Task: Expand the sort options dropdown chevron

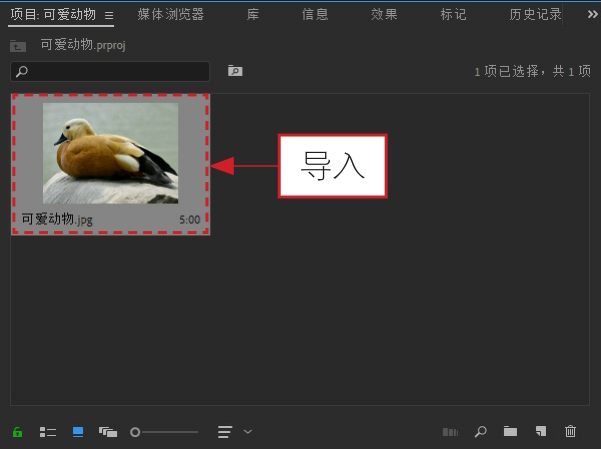Action: click(x=248, y=432)
